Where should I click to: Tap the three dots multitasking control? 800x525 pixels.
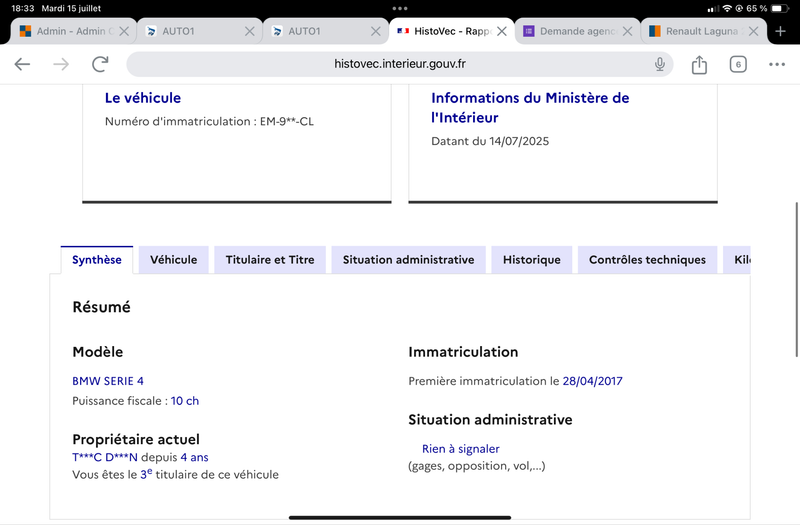pos(400,9)
